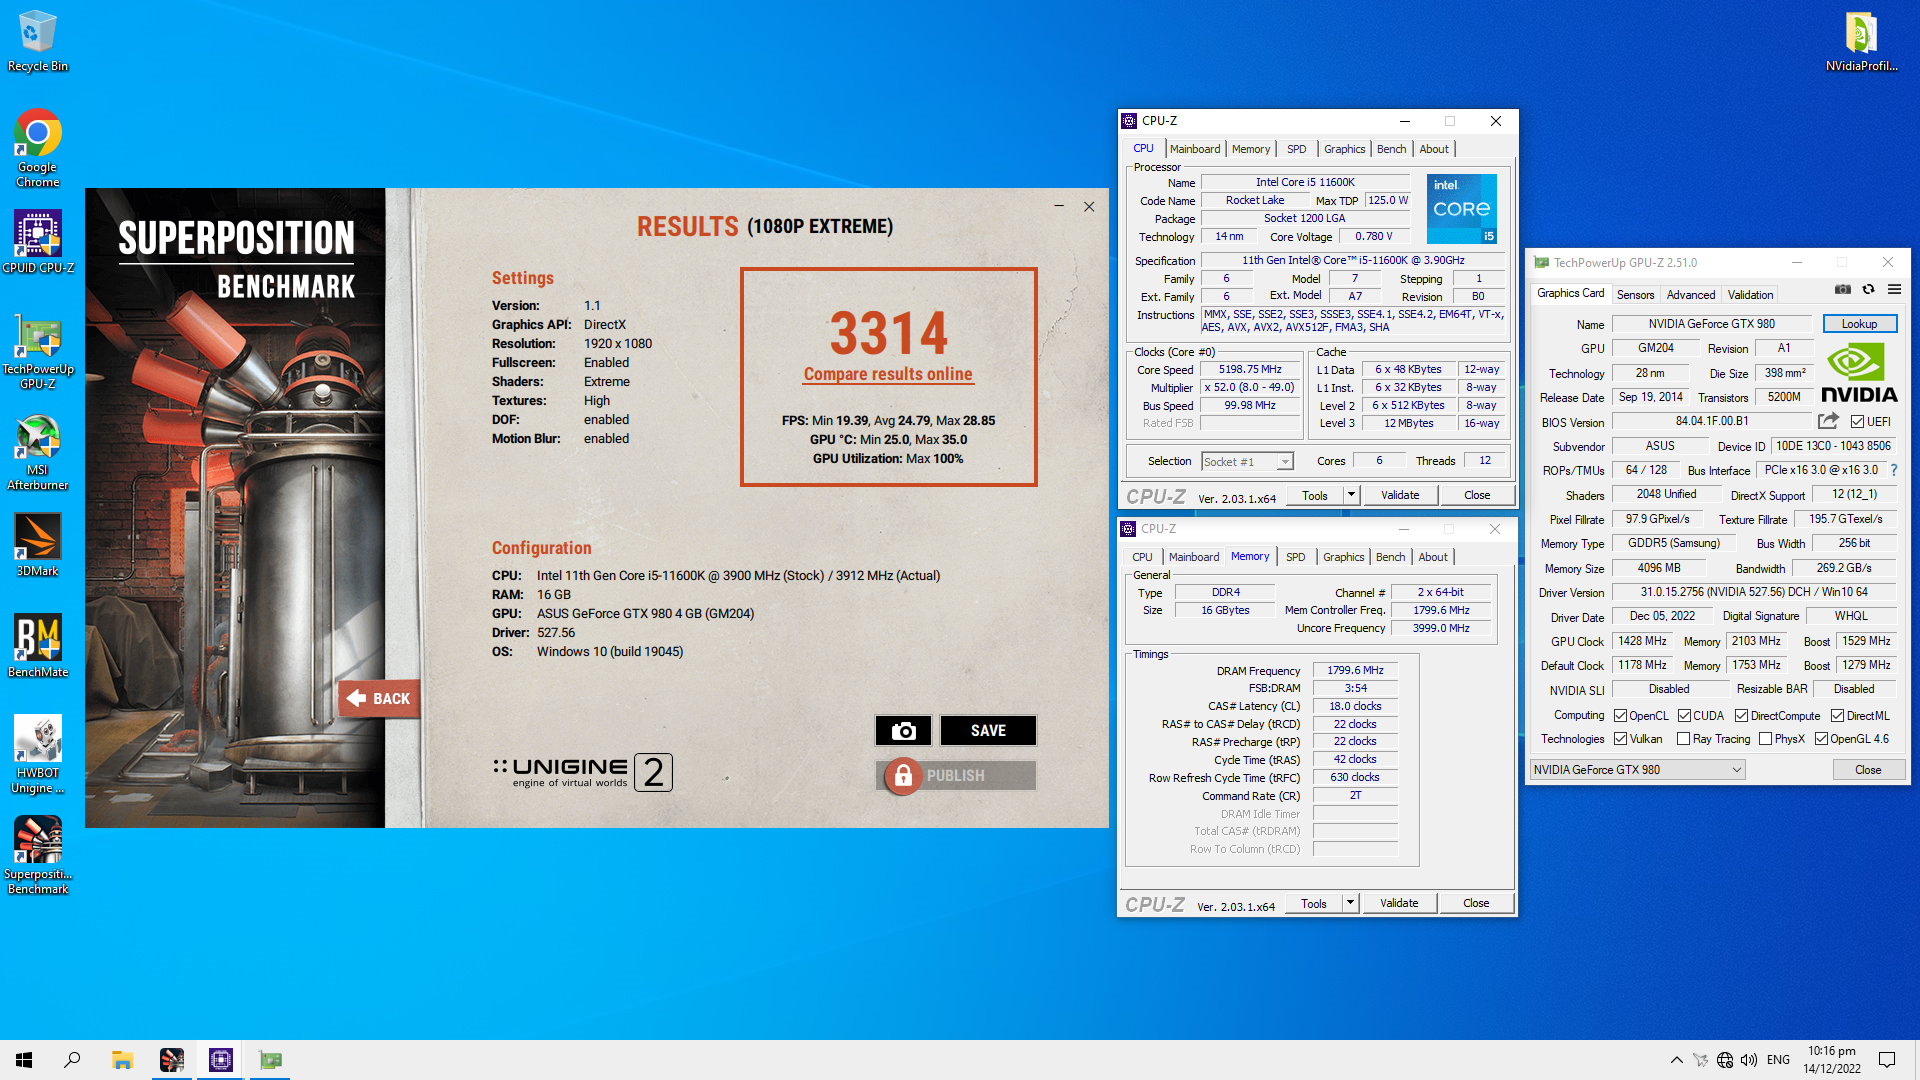1920x1080 pixels.
Task: Launch Google Chrome from desktop
Action: pyautogui.click(x=37, y=148)
